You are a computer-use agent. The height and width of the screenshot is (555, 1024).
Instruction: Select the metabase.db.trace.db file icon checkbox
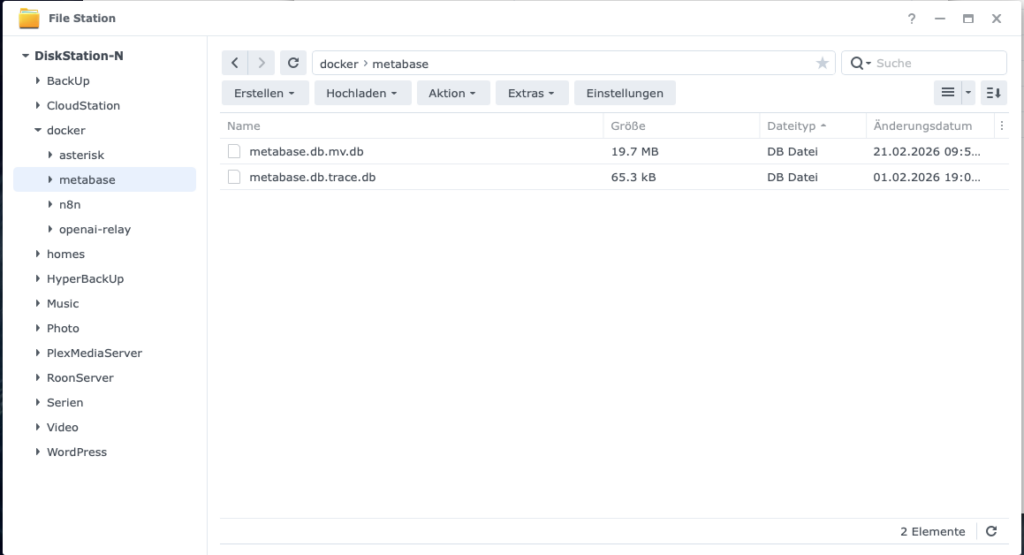click(x=234, y=177)
